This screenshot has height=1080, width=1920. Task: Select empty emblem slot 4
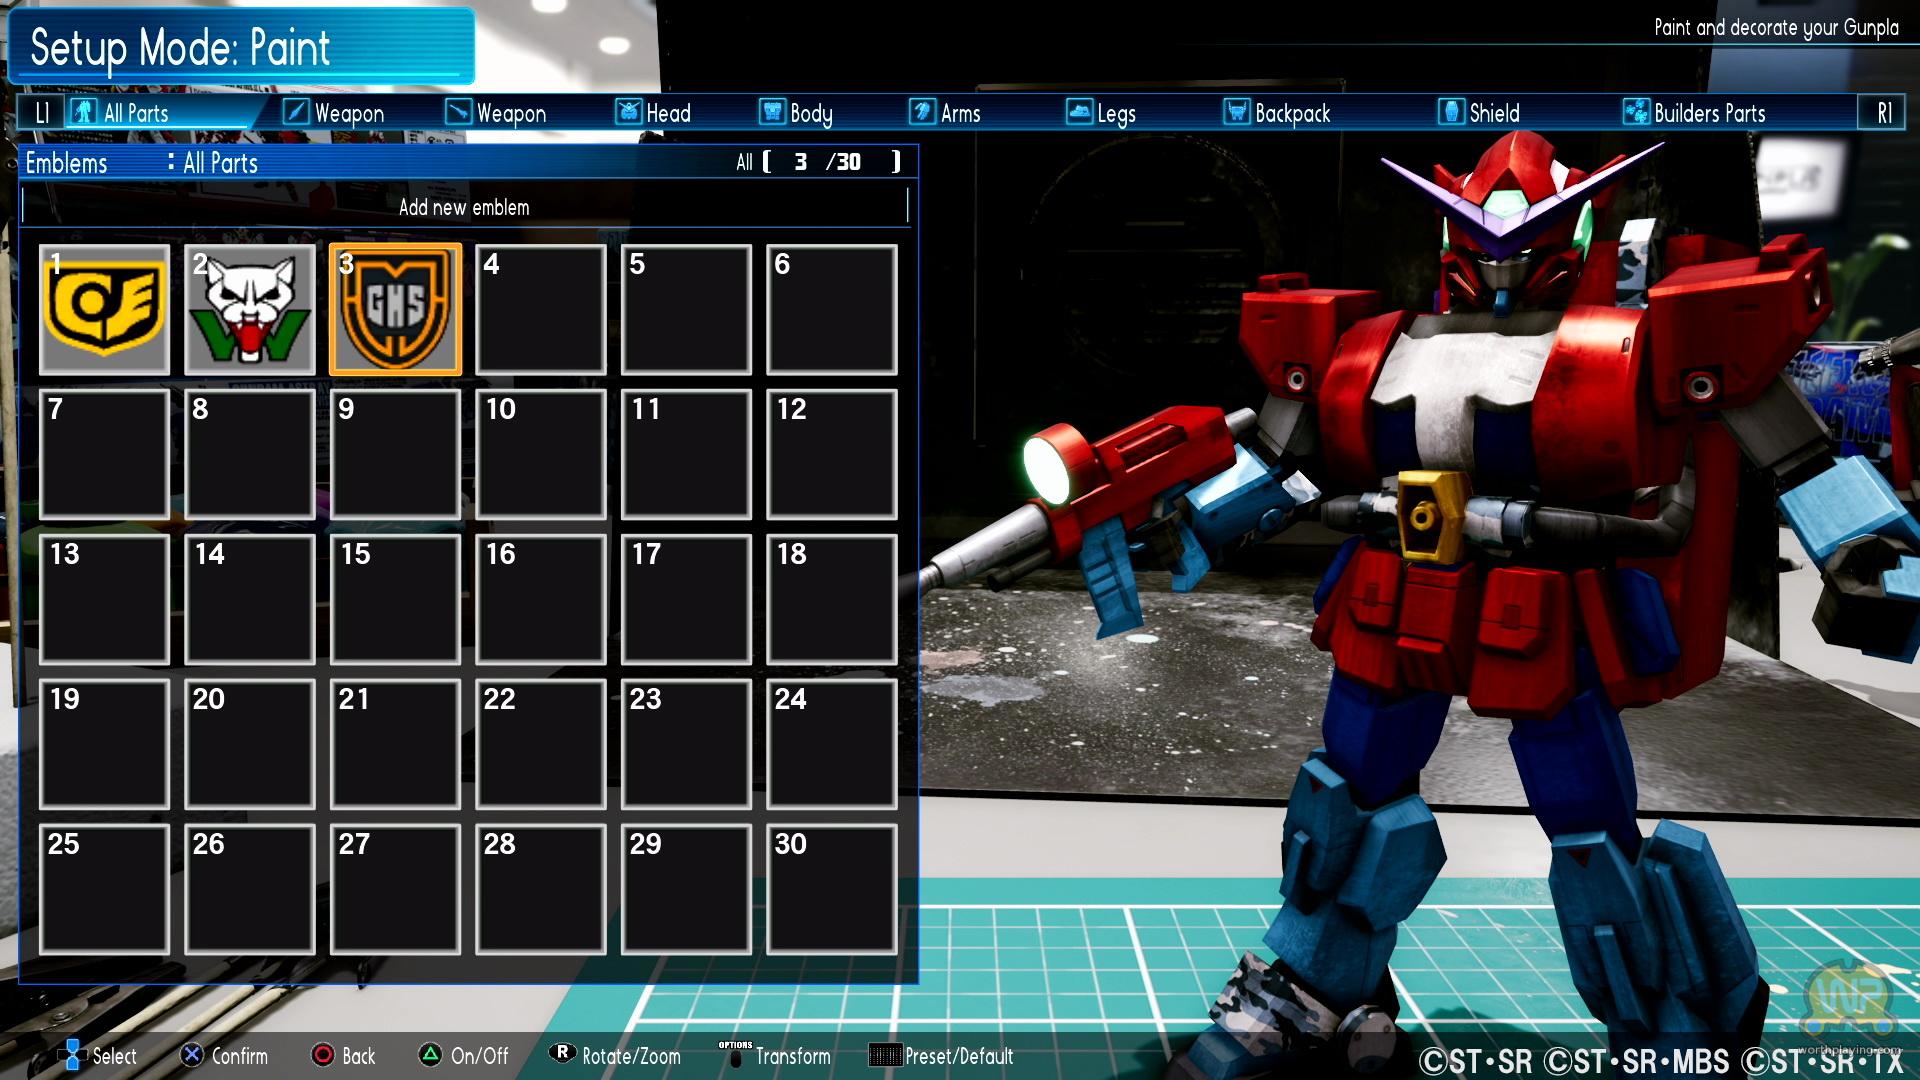tap(541, 310)
